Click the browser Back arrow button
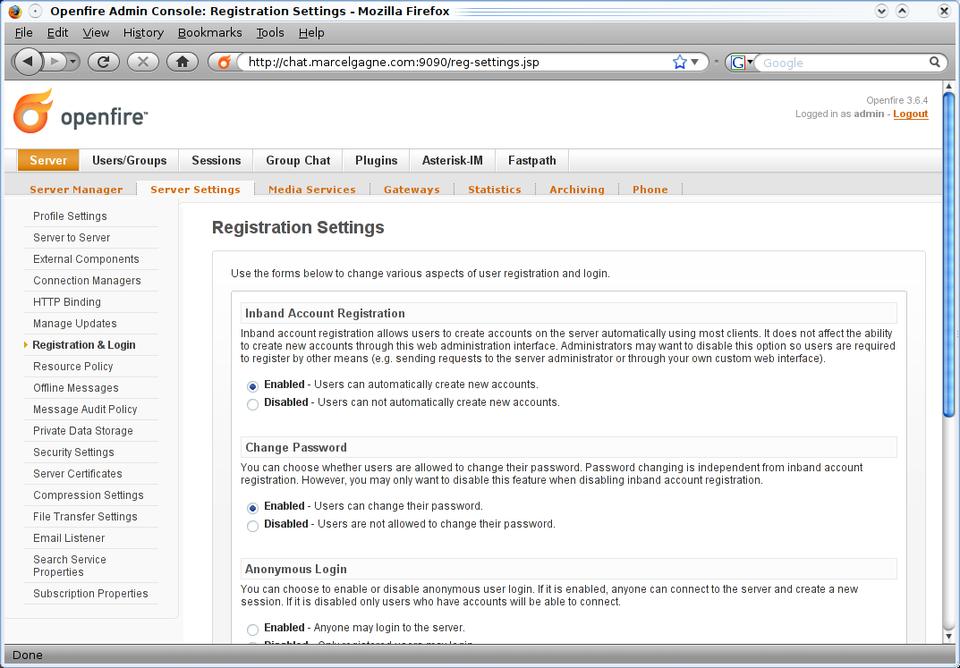Viewport: 960px width, 668px height. click(28, 62)
